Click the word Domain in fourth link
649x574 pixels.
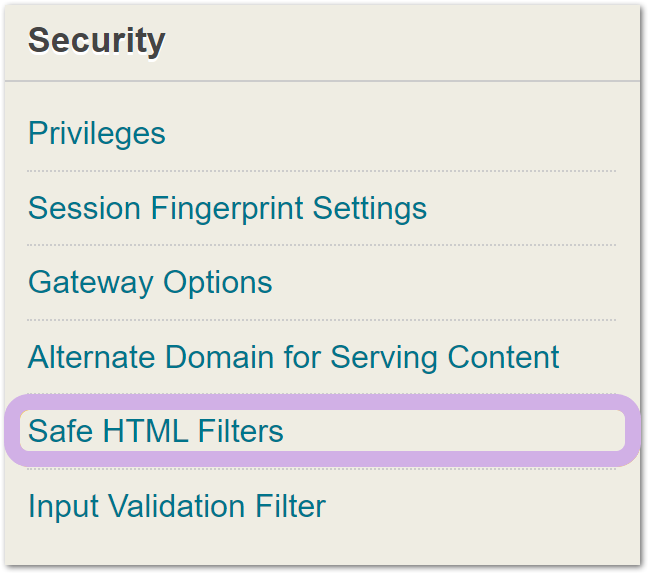(x=219, y=357)
